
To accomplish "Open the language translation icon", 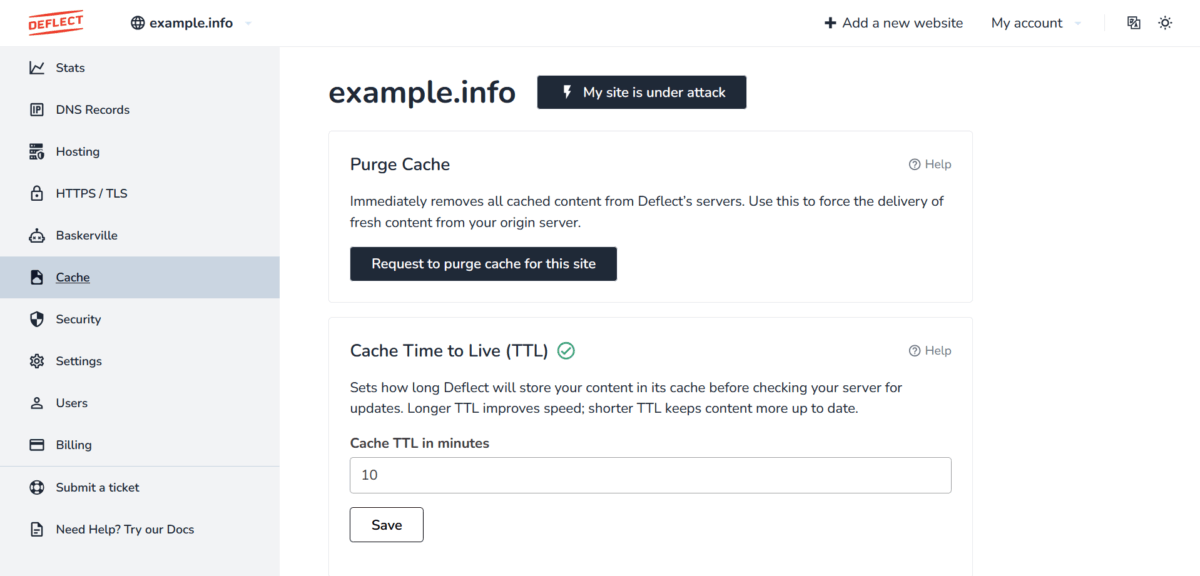I will (1133, 22).
